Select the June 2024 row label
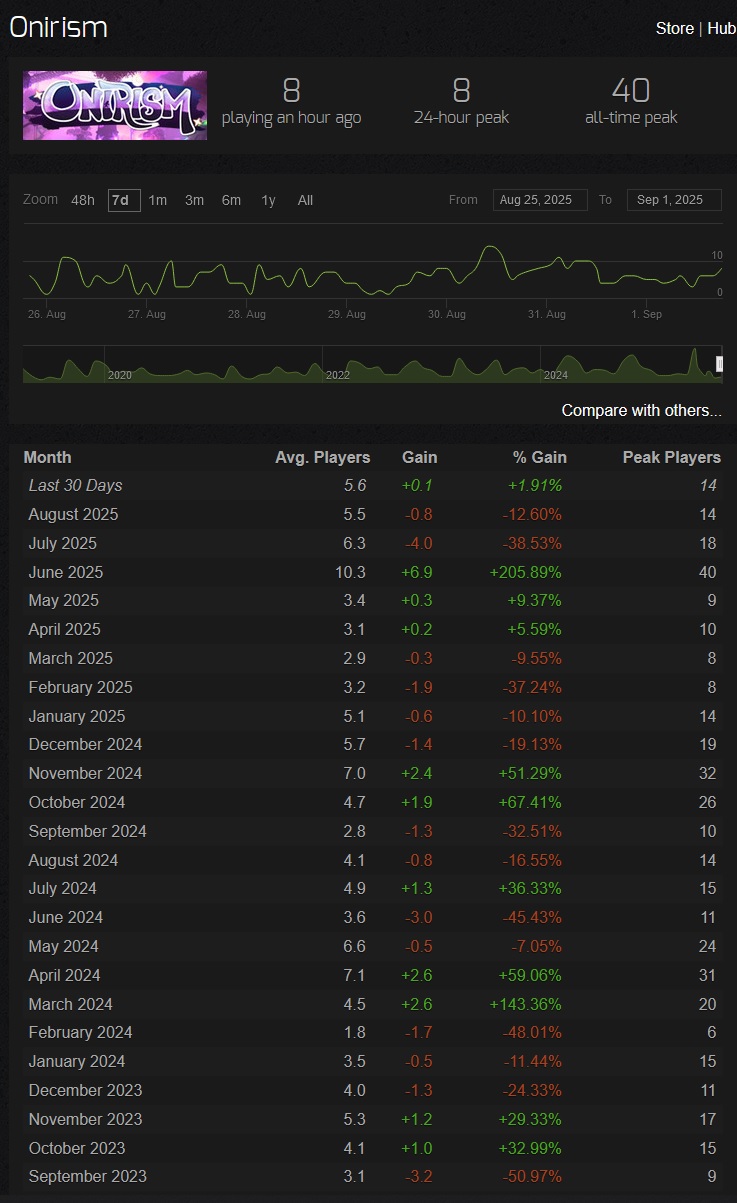The image size is (737, 1203). pyautogui.click(x=65, y=917)
